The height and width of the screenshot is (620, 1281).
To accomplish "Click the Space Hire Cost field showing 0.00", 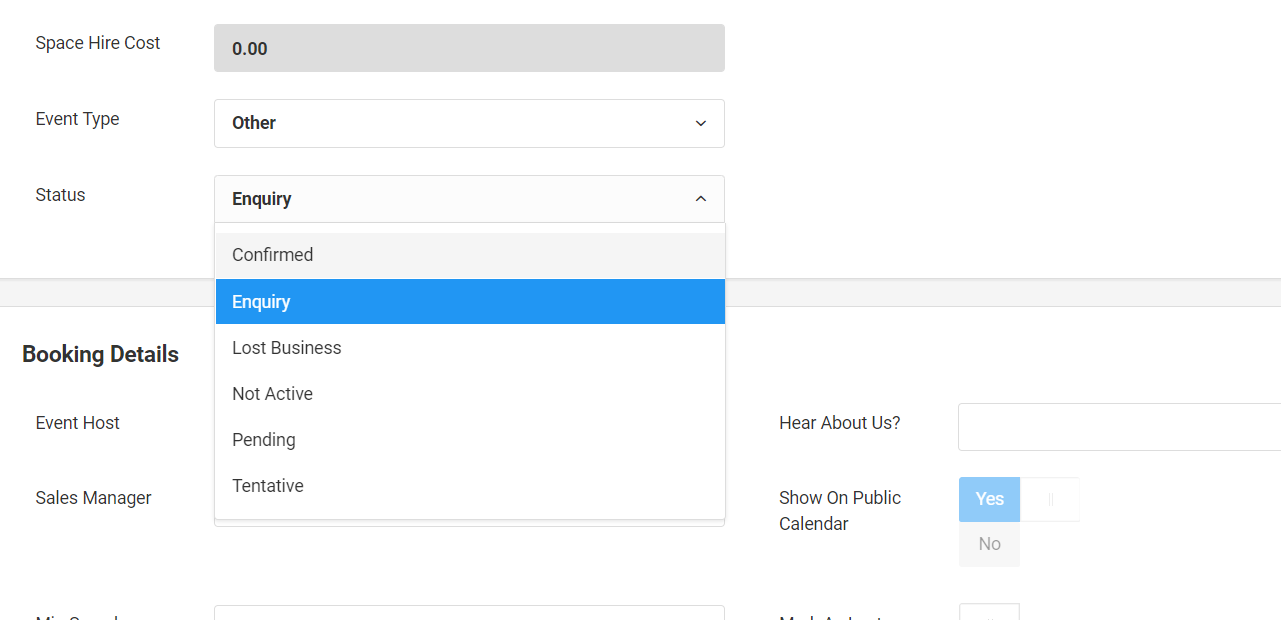I will click(469, 48).
